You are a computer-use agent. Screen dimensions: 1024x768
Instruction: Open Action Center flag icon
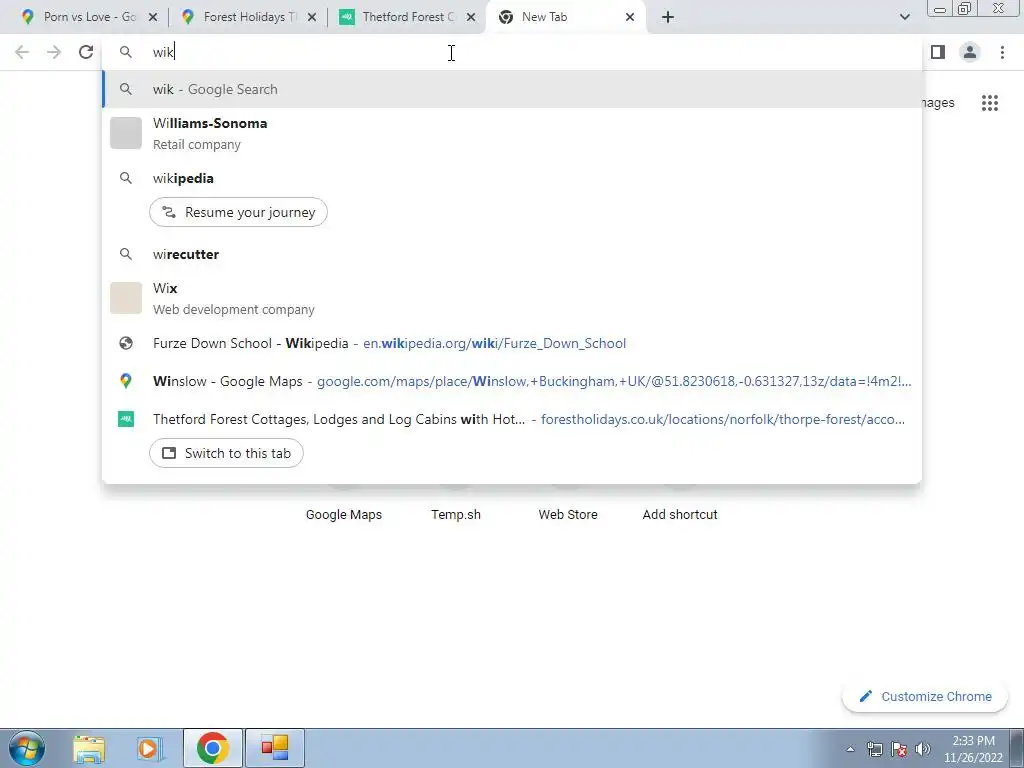pos(899,749)
